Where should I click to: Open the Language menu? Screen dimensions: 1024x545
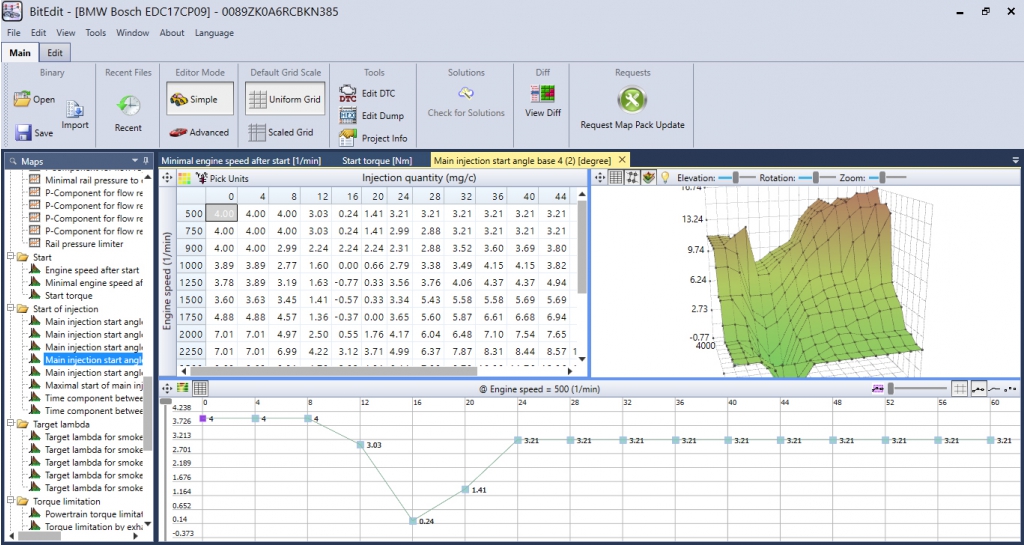(x=214, y=33)
